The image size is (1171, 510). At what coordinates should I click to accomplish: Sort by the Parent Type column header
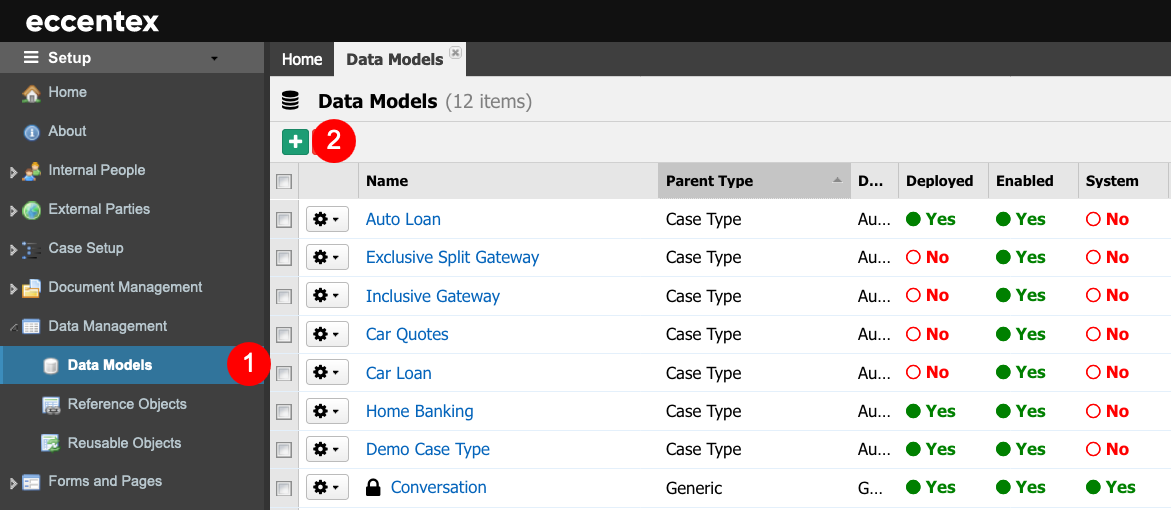pyautogui.click(x=754, y=181)
